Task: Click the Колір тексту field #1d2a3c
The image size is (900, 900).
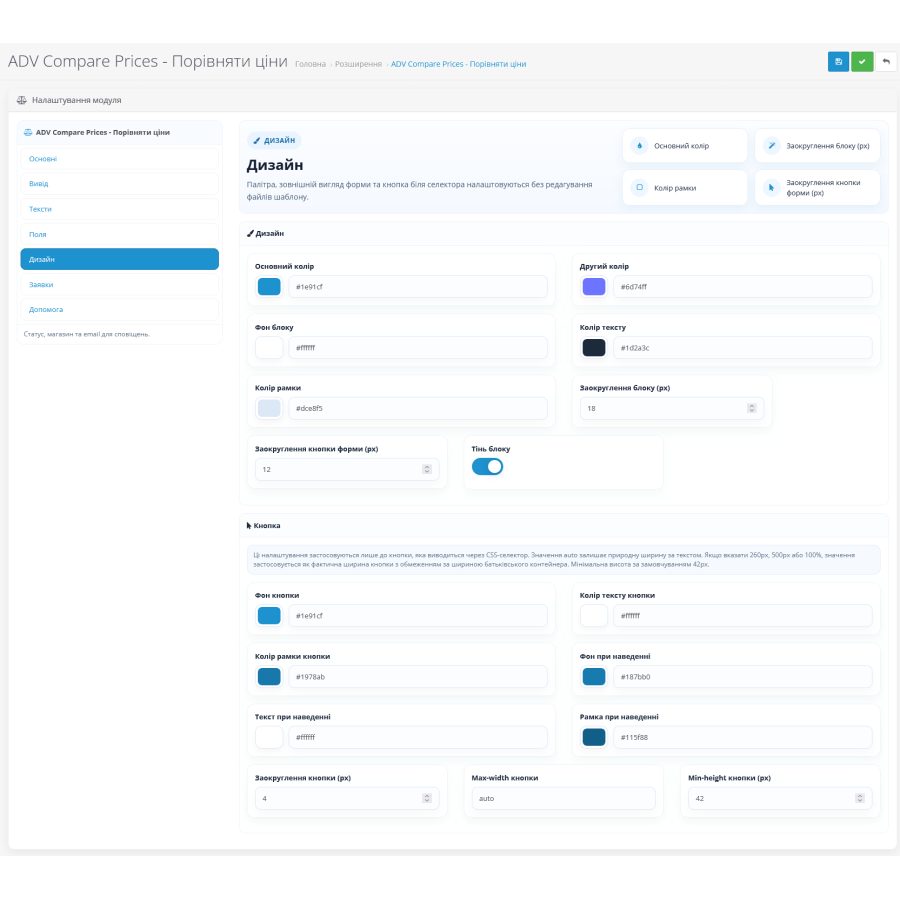Action: [743, 347]
